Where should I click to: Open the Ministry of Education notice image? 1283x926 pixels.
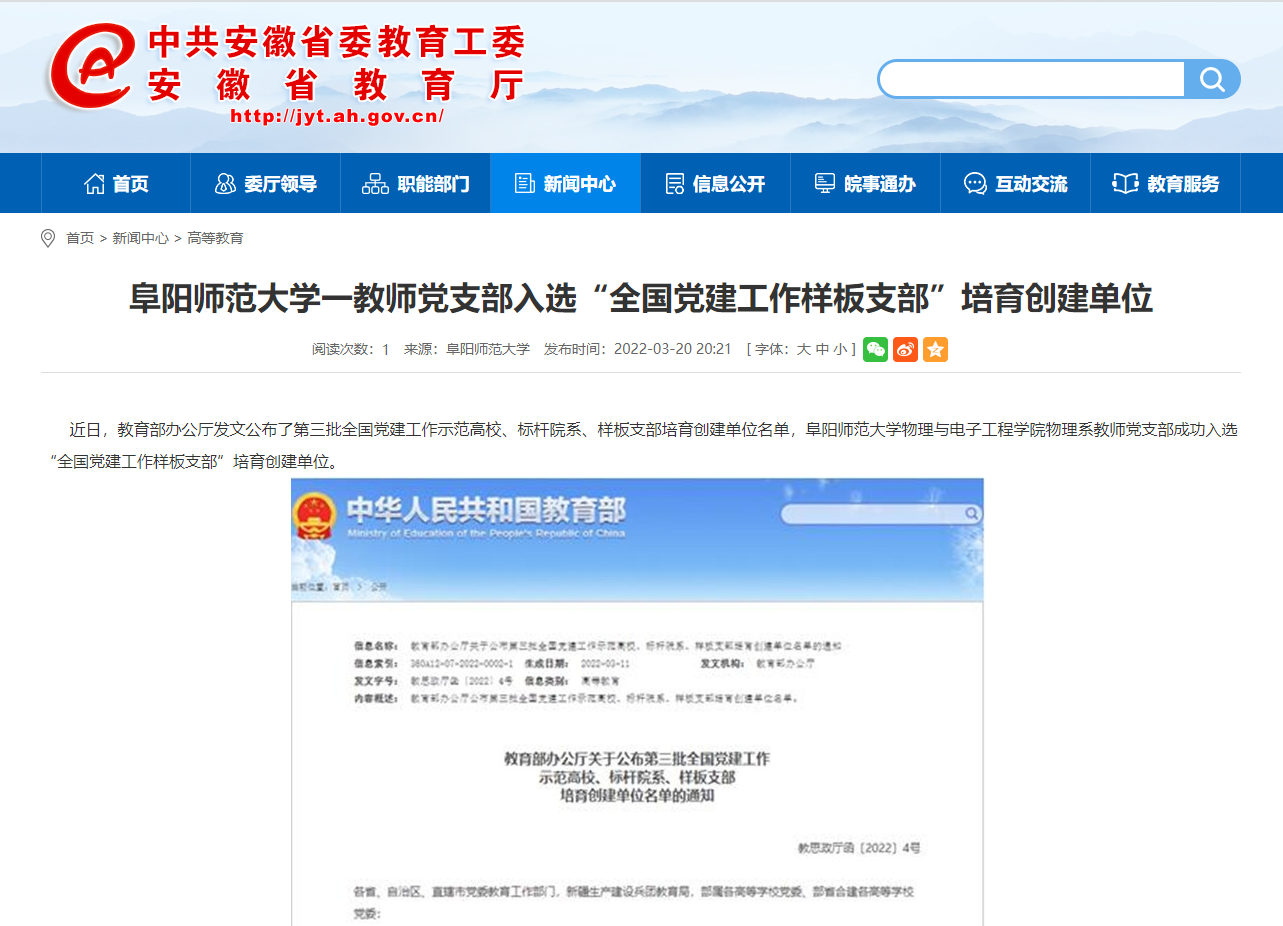637,701
